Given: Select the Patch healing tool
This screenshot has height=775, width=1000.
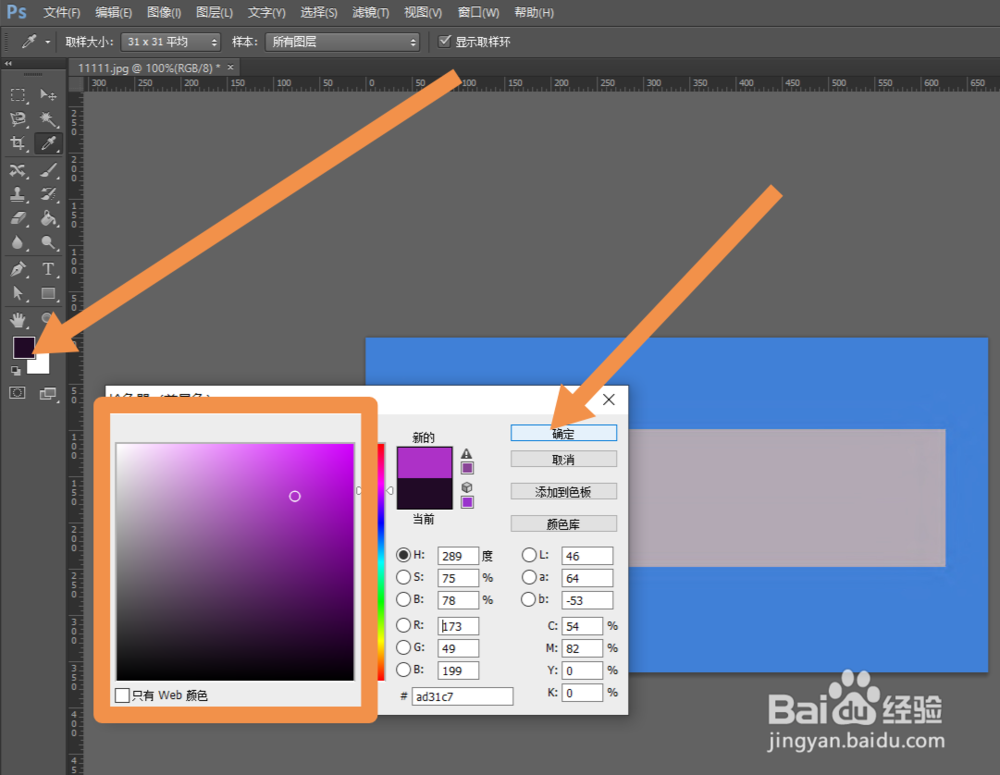Looking at the screenshot, I should 18,170.
